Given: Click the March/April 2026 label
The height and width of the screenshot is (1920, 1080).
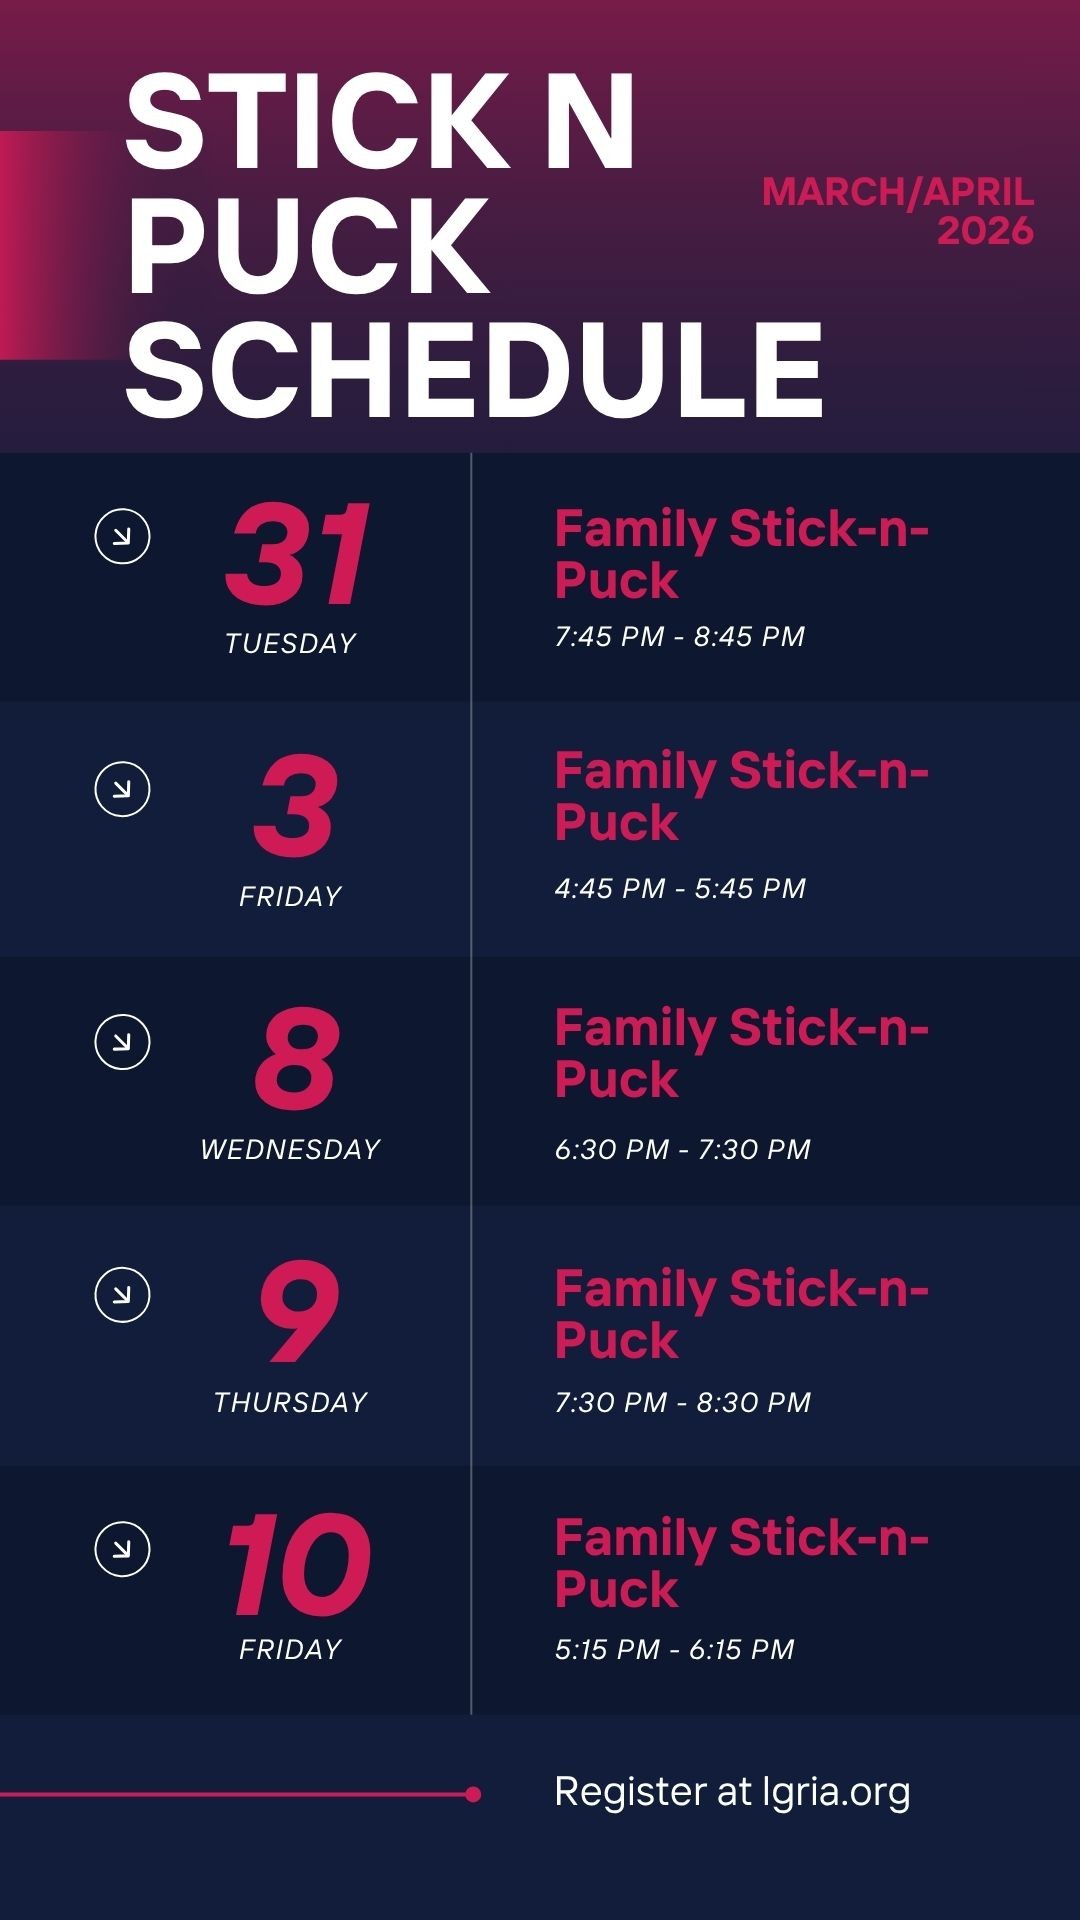Looking at the screenshot, I should tap(897, 210).
